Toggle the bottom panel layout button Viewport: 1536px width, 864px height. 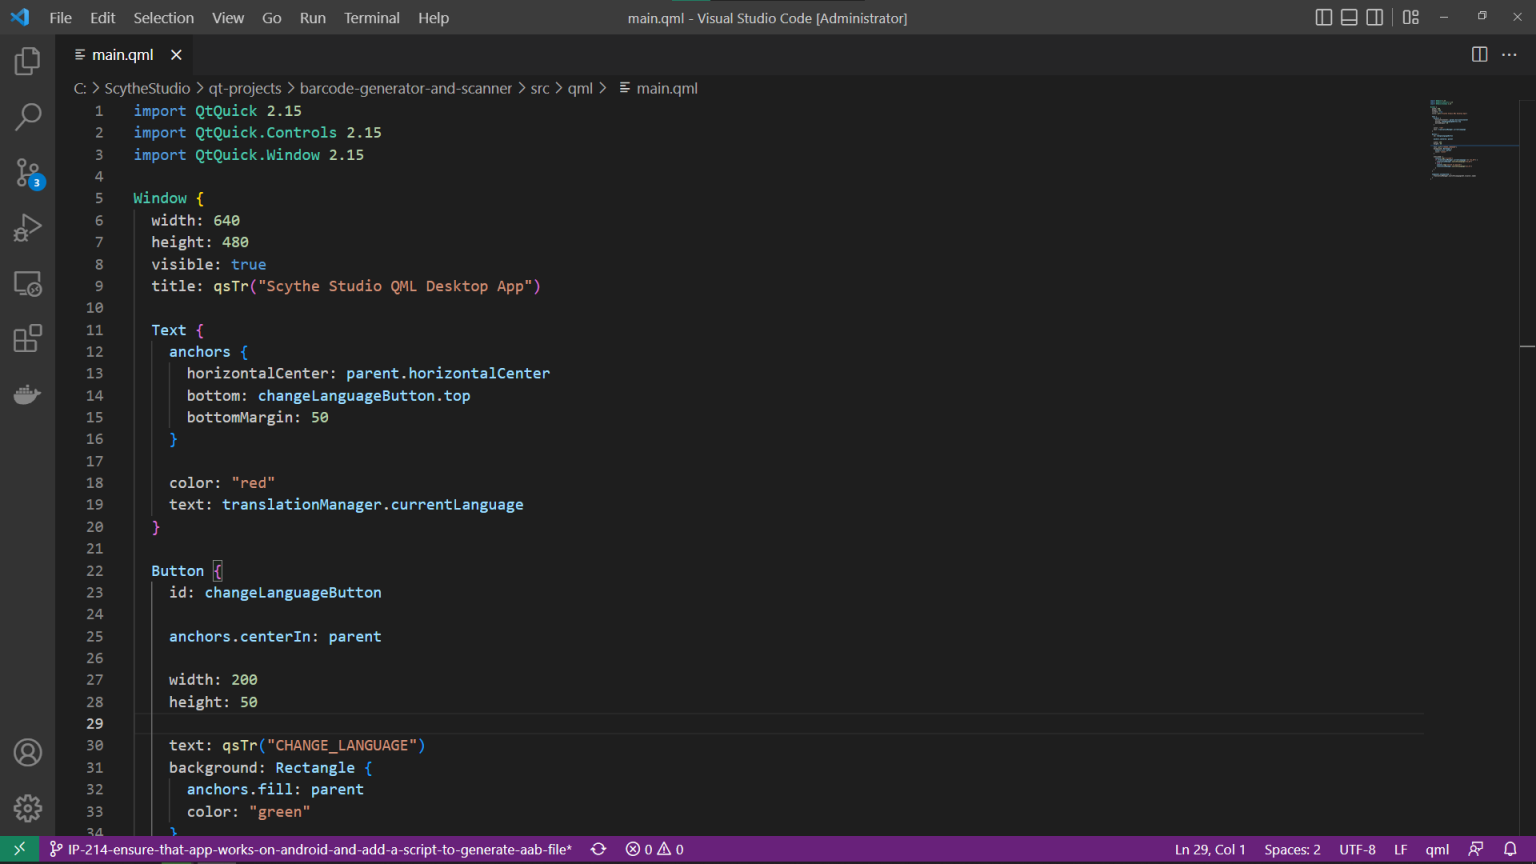1349,17
